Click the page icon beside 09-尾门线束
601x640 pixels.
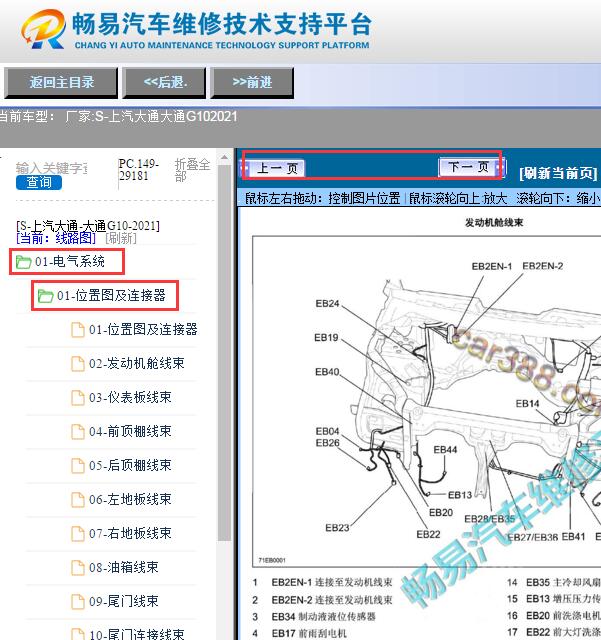(x=78, y=601)
